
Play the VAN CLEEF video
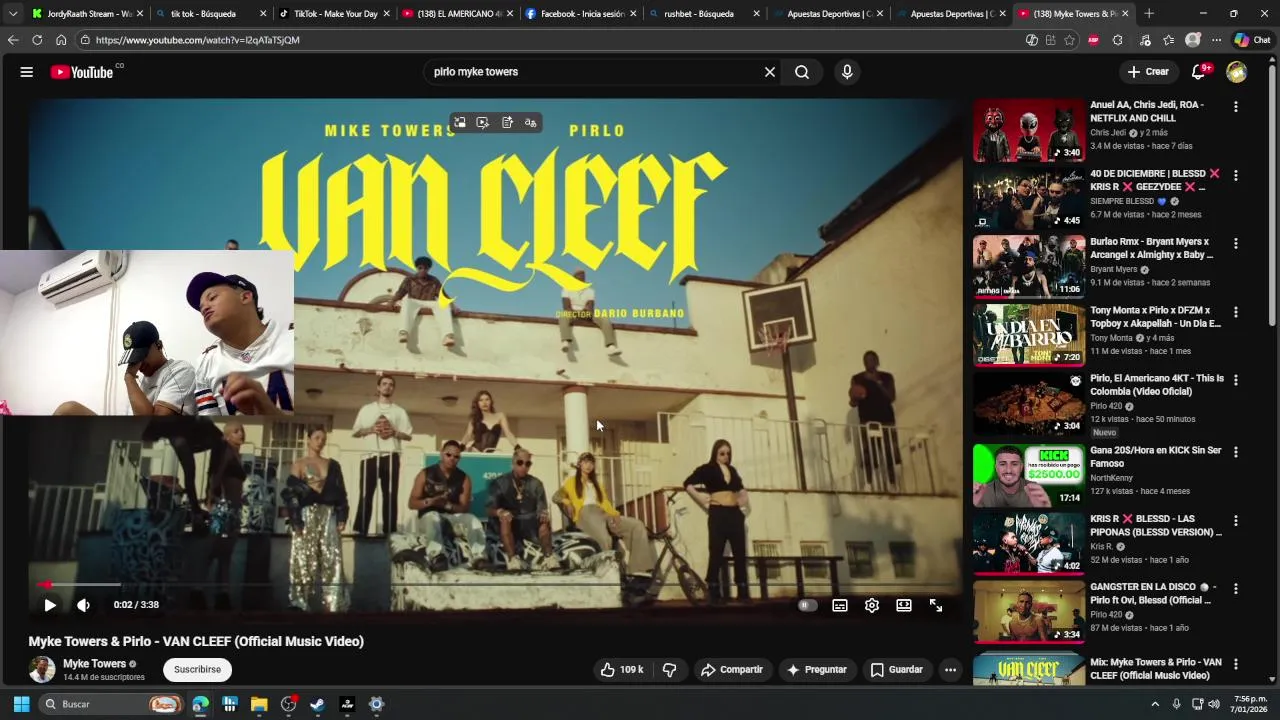pyautogui.click(x=50, y=605)
